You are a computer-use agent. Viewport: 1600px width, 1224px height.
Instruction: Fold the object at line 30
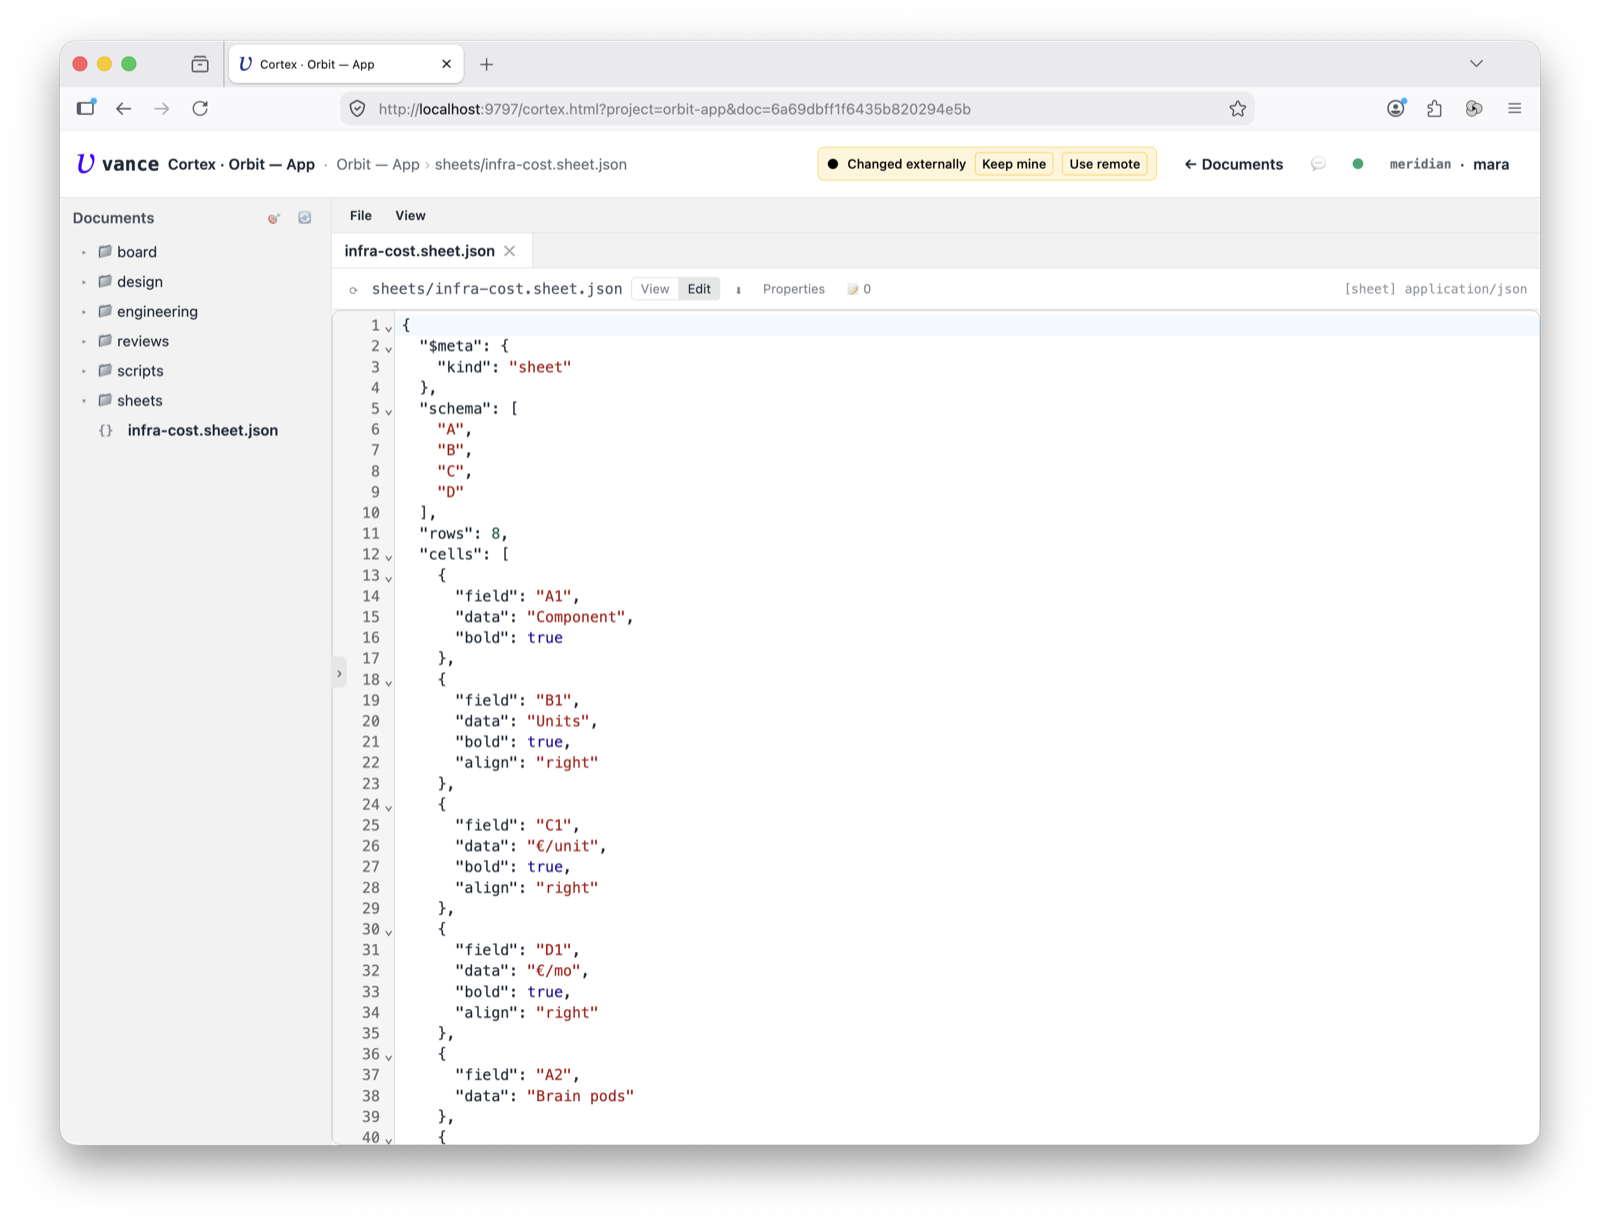[x=389, y=931]
